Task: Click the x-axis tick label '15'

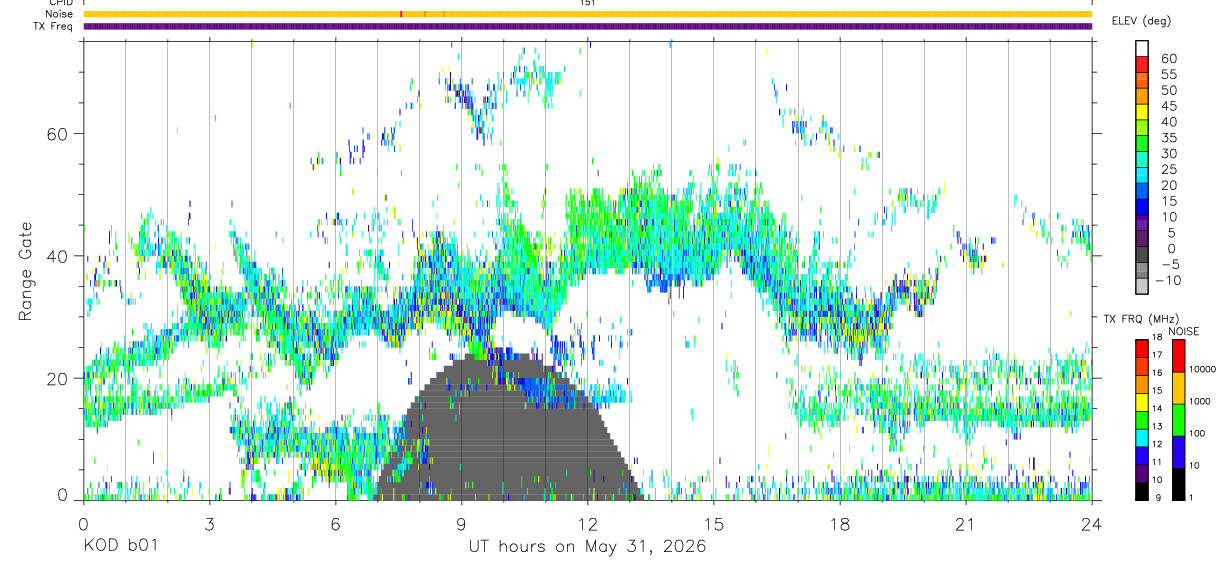Action: pos(713,524)
